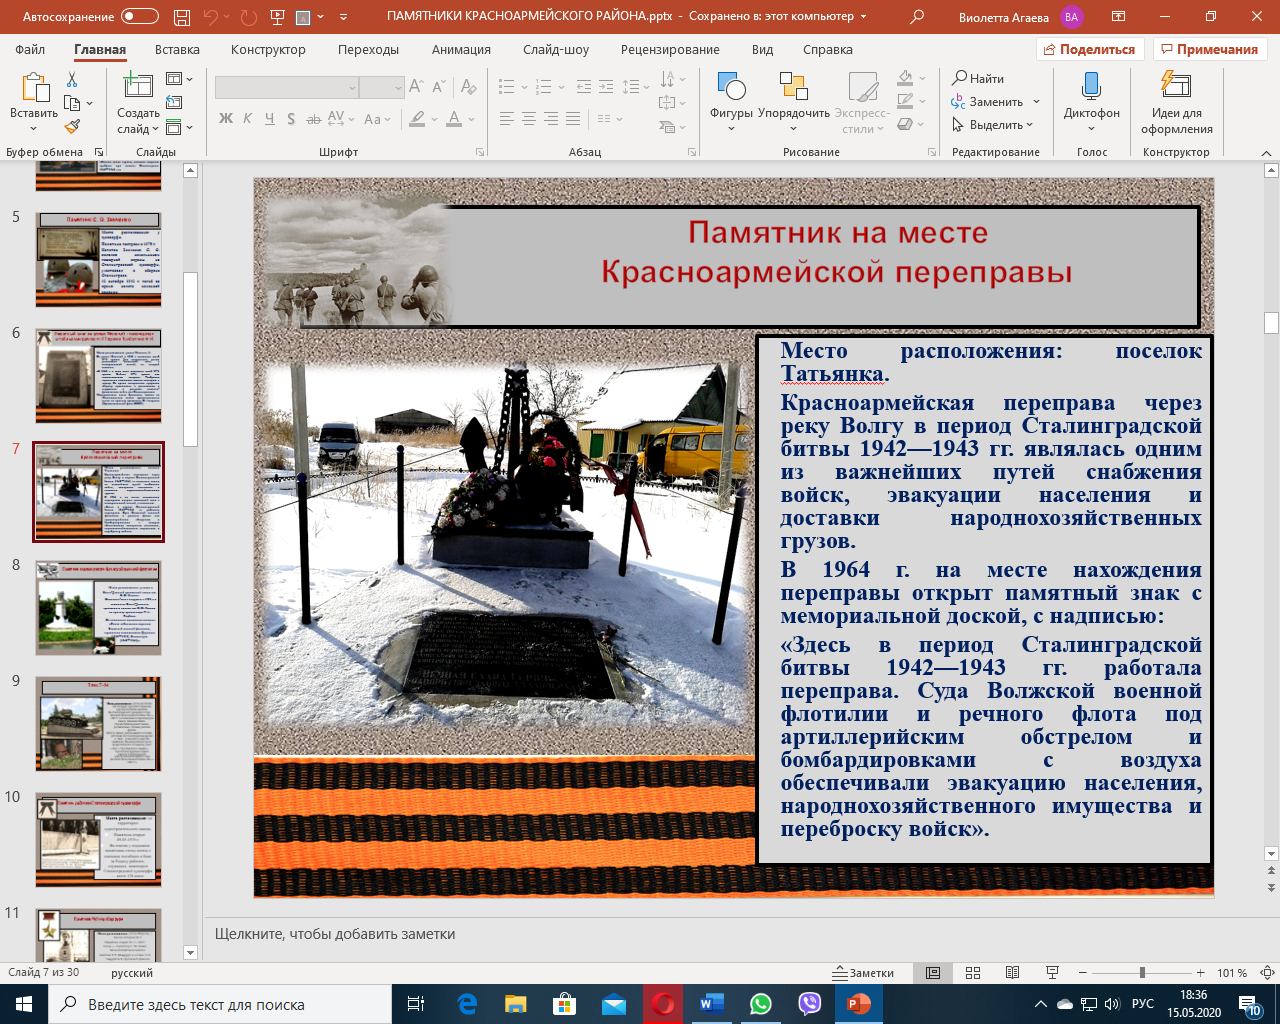Select the Shapes gallery icon
Viewport: 1280px width, 1024px height.
click(731, 90)
